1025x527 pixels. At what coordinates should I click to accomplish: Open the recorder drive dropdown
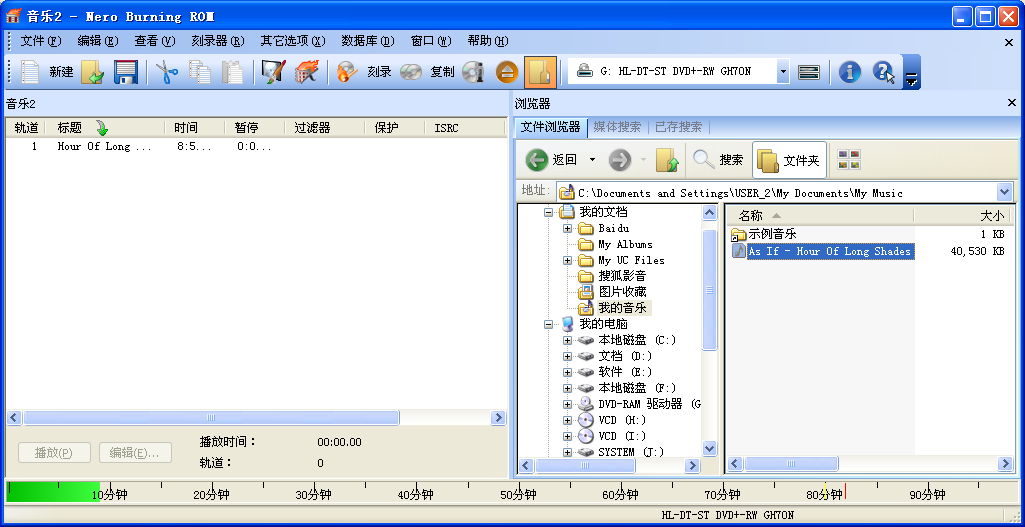coord(783,72)
